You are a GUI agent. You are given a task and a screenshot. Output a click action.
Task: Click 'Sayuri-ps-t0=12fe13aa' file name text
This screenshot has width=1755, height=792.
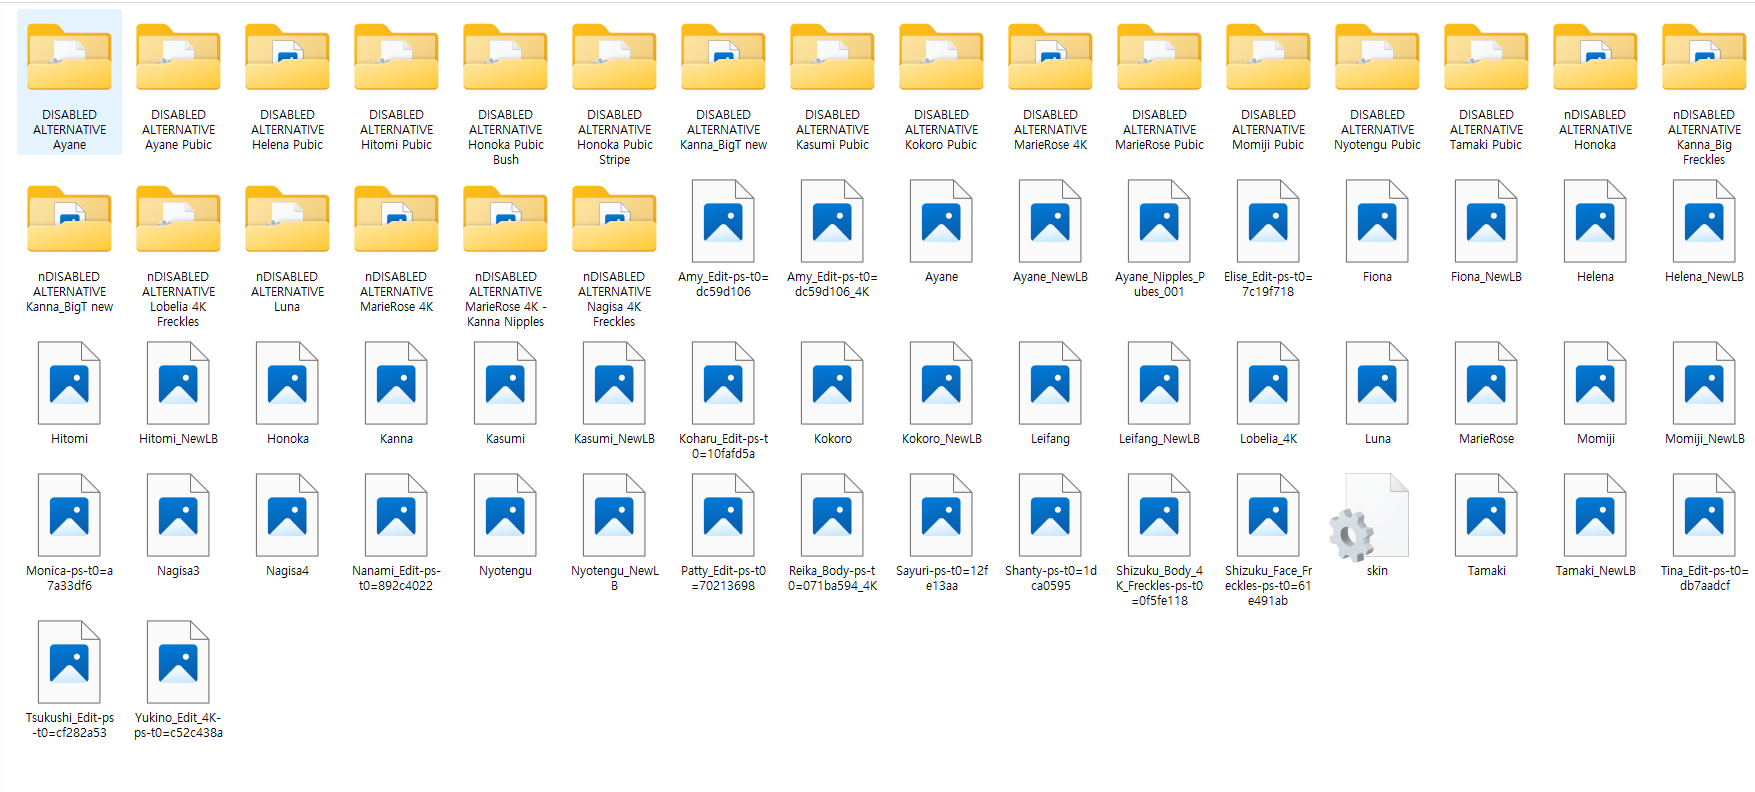941,578
